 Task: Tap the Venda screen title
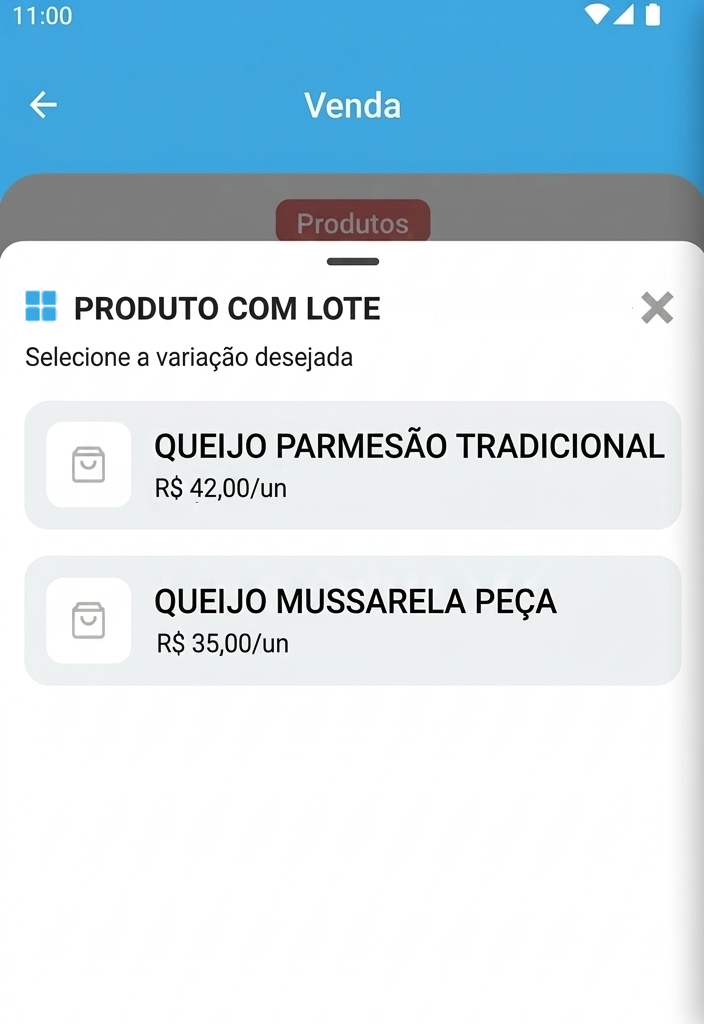click(352, 105)
